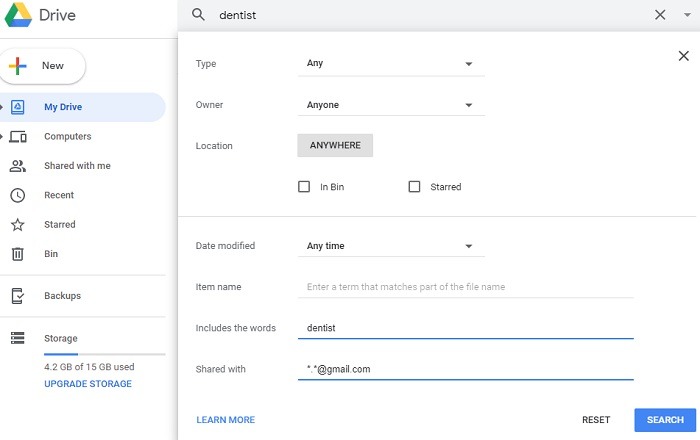Open the Date modified dropdown
Image resolution: width=700 pixels, height=440 pixels.
tap(391, 246)
